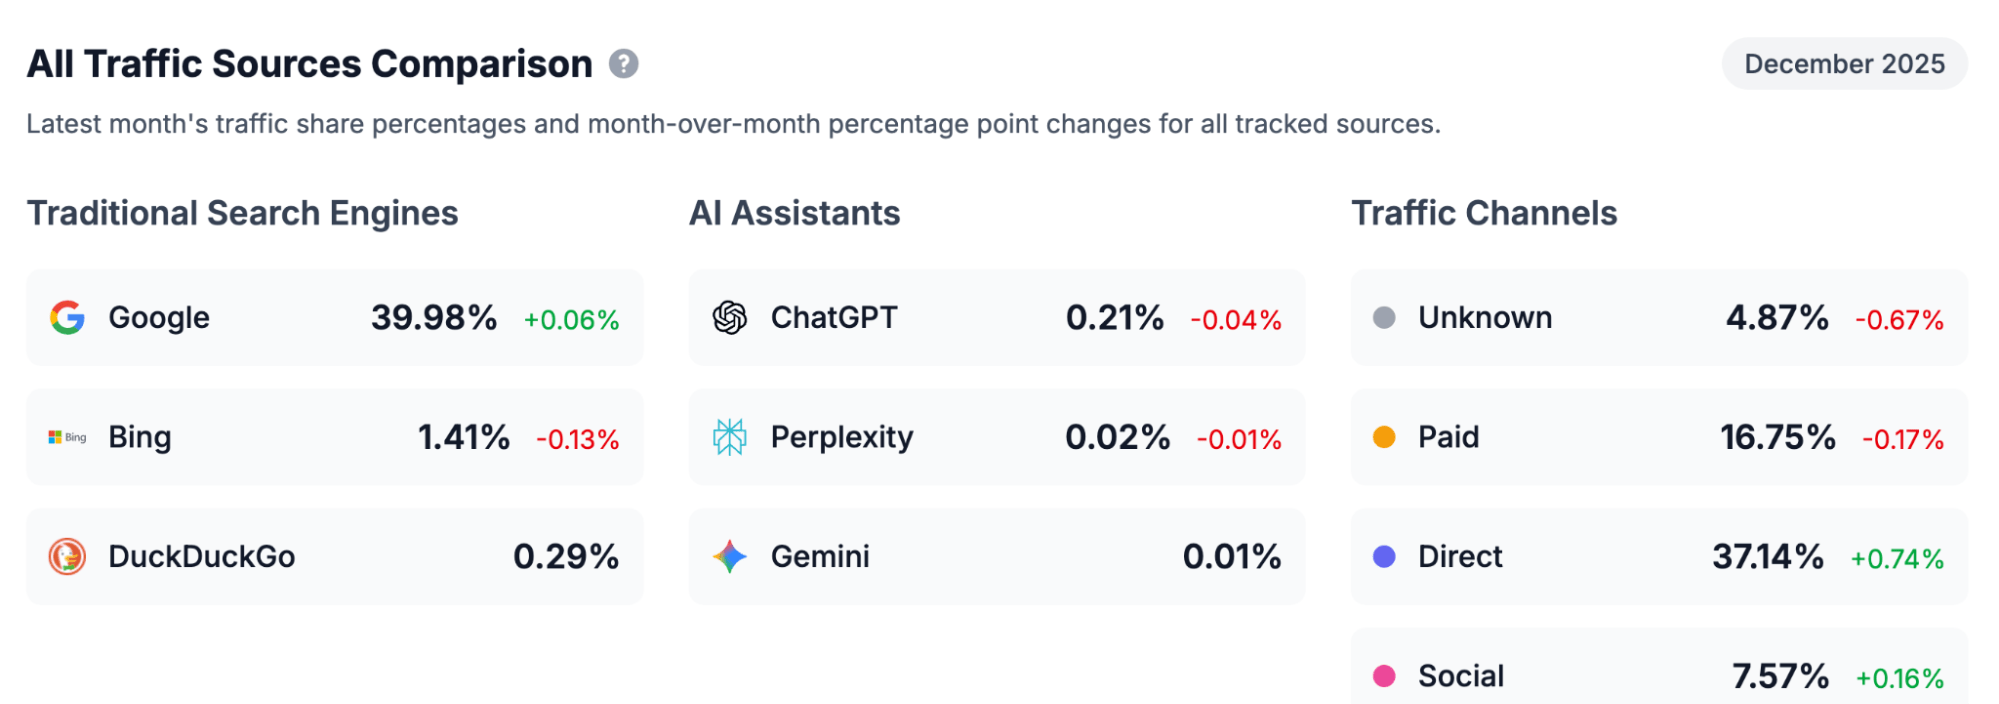Click the All Traffic Sources Comparison title

[310, 64]
